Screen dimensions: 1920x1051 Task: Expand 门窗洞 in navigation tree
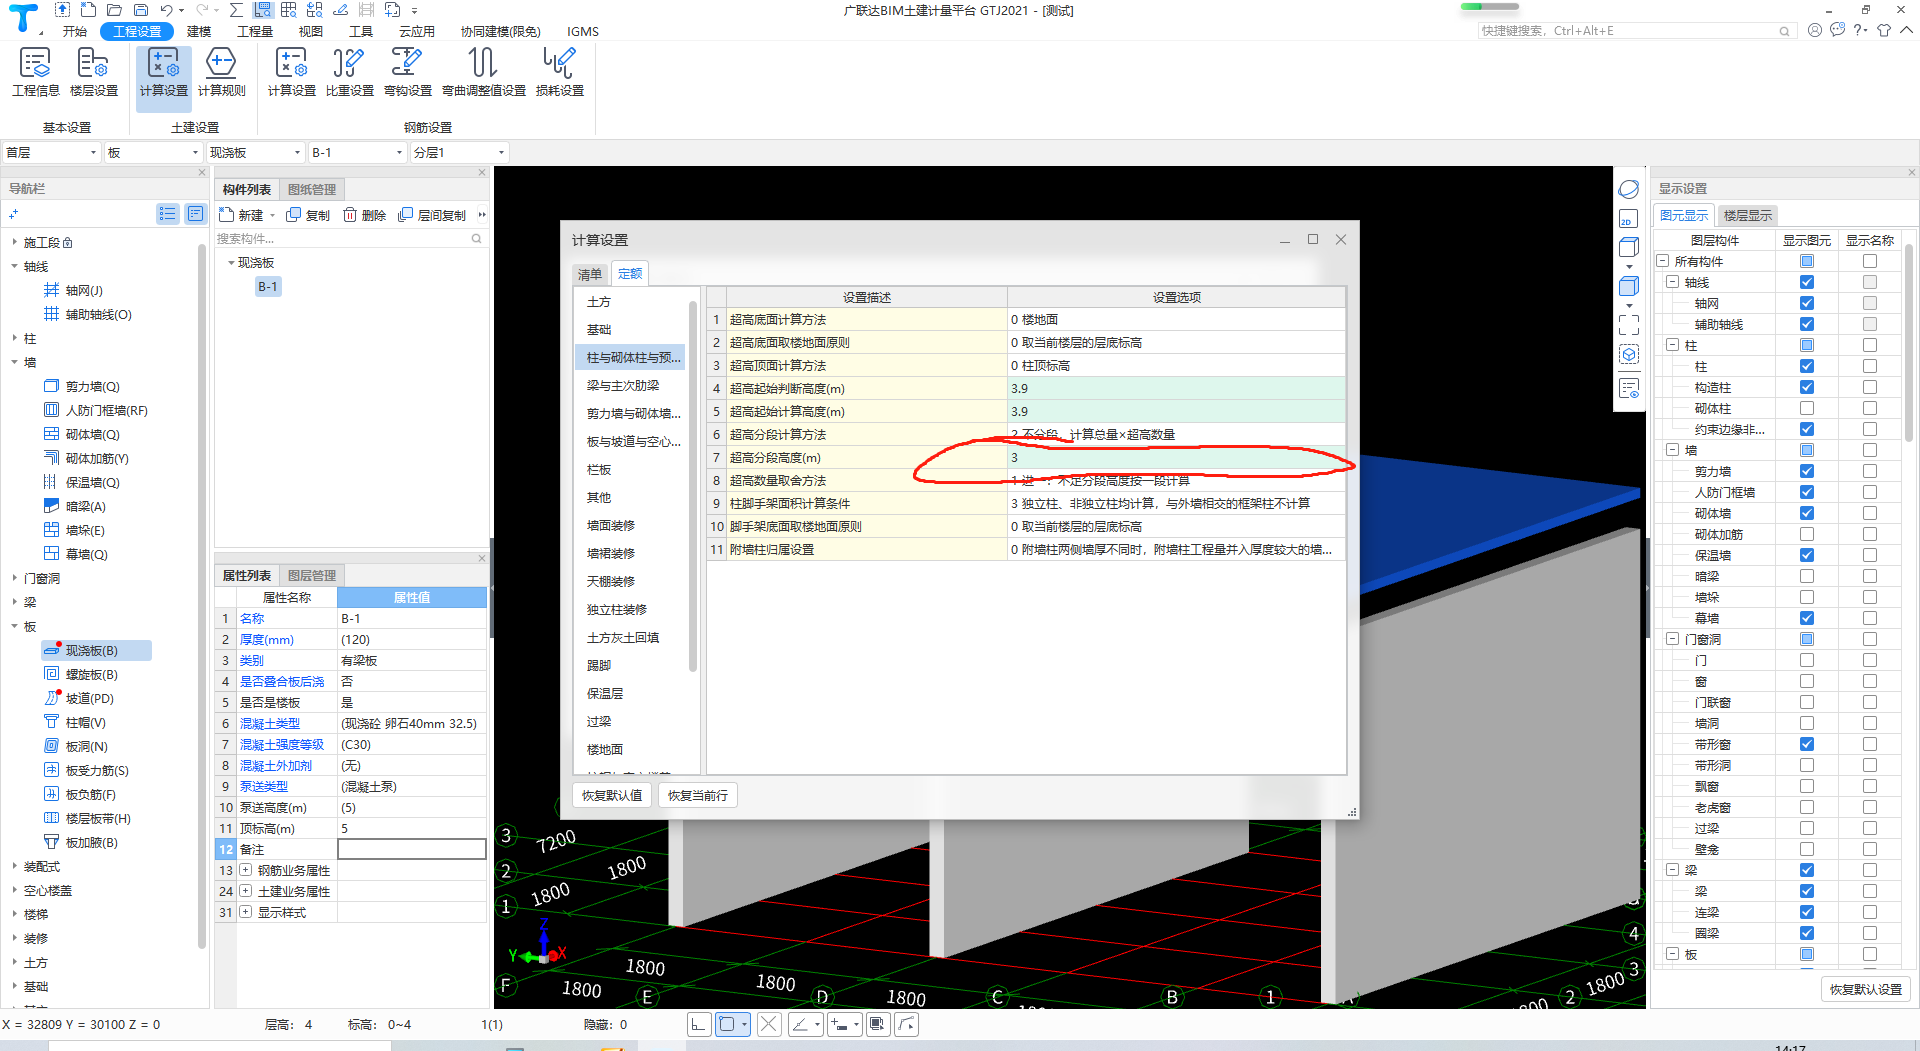click(x=14, y=578)
